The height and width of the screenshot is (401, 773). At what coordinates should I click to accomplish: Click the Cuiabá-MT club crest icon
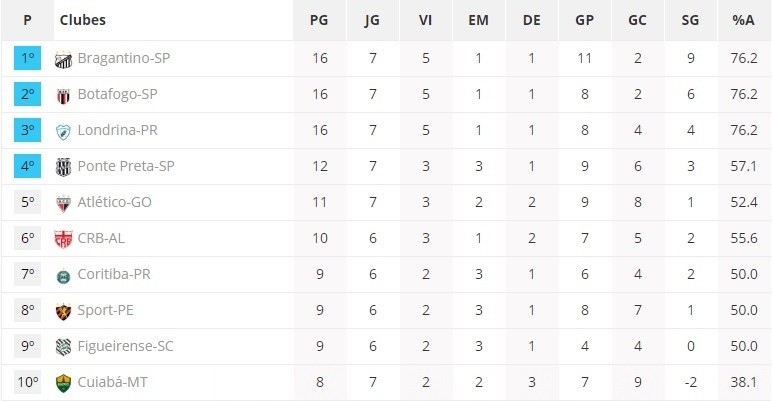(x=63, y=383)
